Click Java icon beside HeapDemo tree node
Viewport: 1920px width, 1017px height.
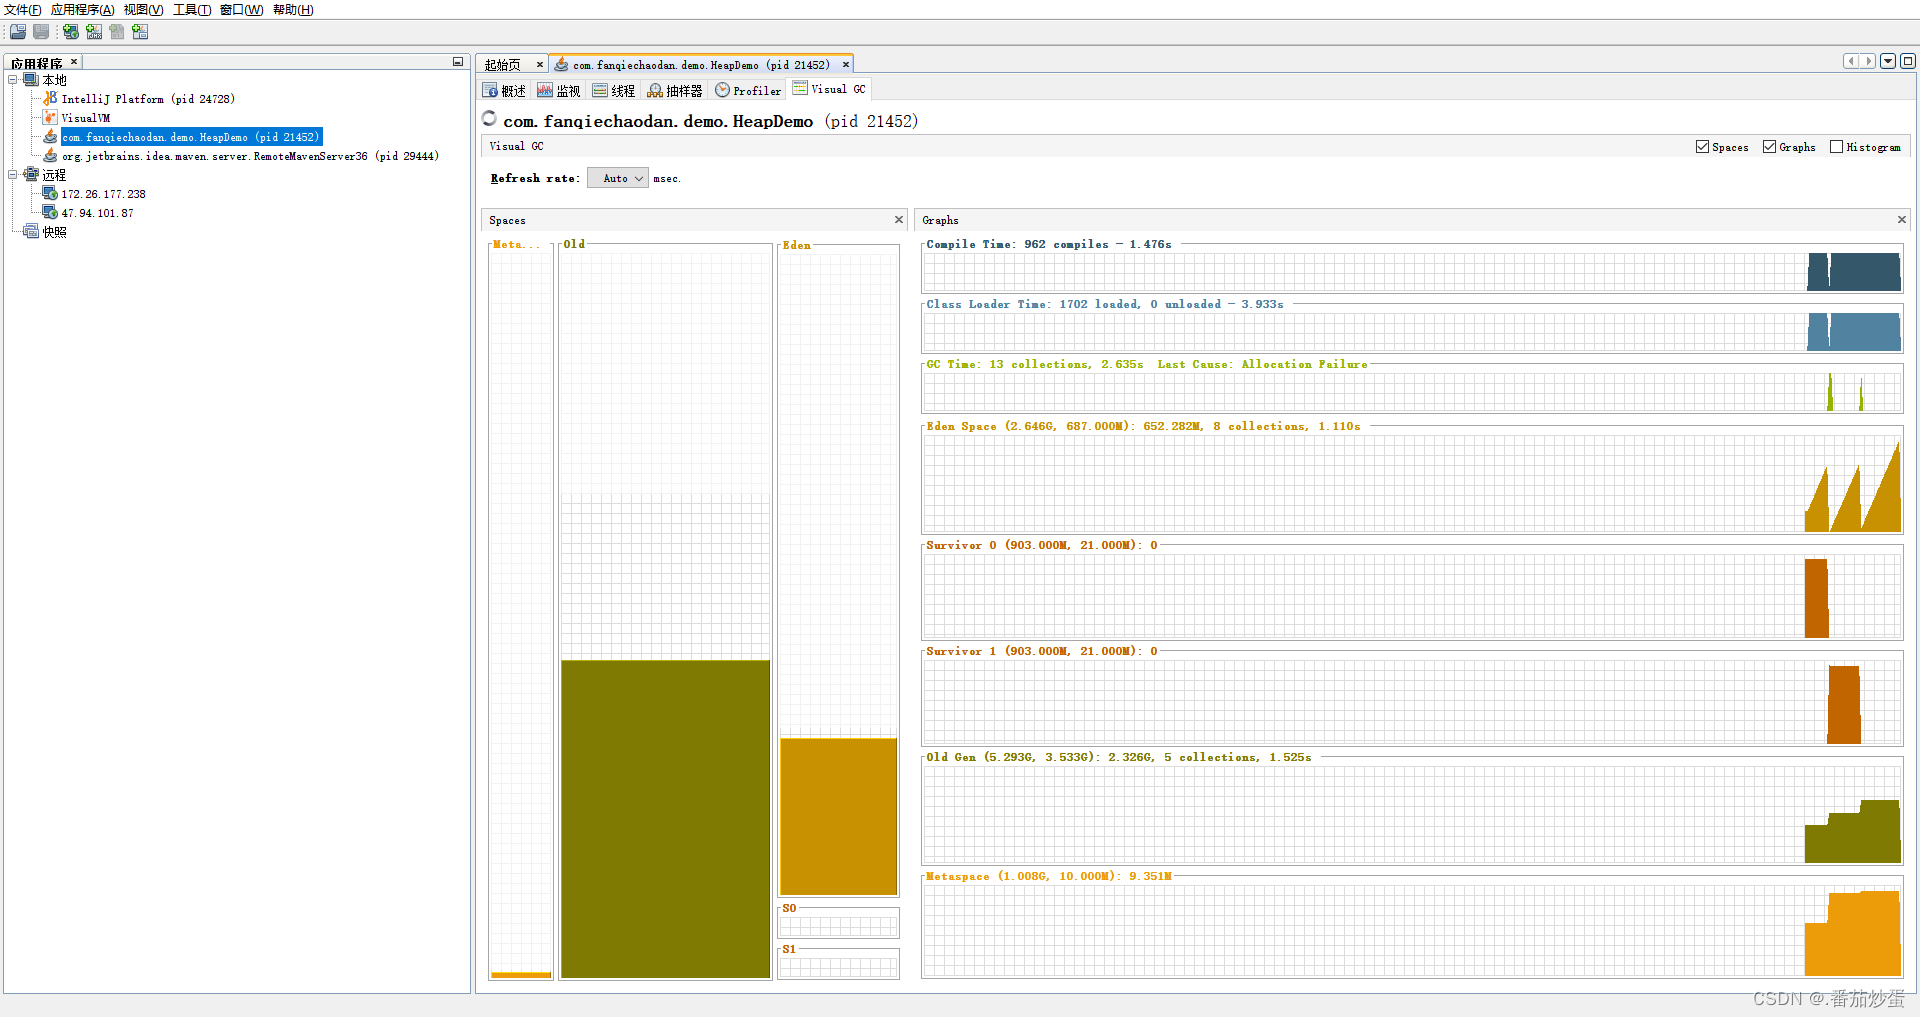50,137
